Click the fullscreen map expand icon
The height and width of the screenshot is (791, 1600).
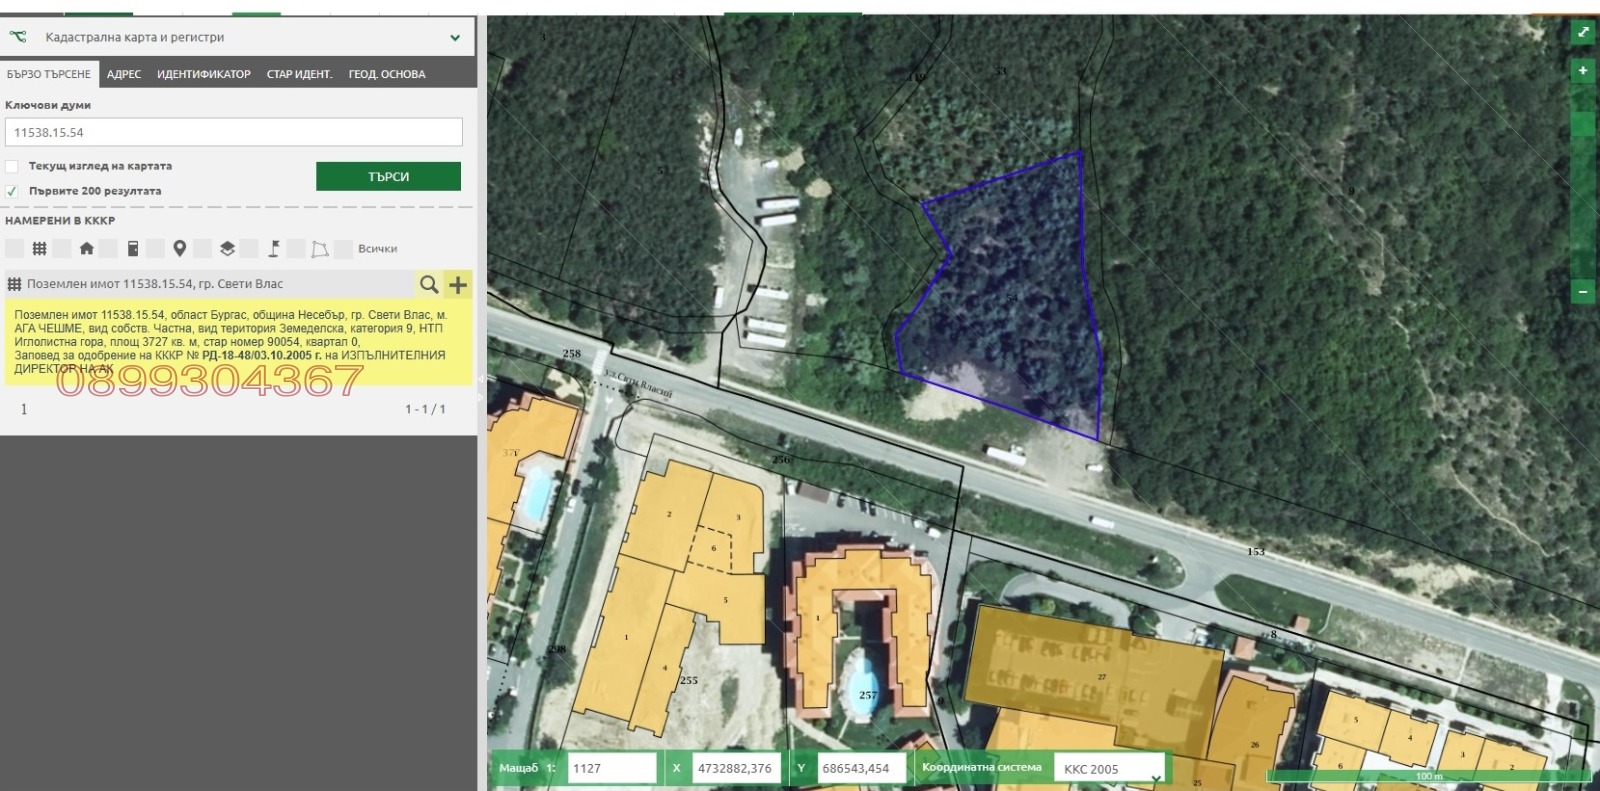1583,32
